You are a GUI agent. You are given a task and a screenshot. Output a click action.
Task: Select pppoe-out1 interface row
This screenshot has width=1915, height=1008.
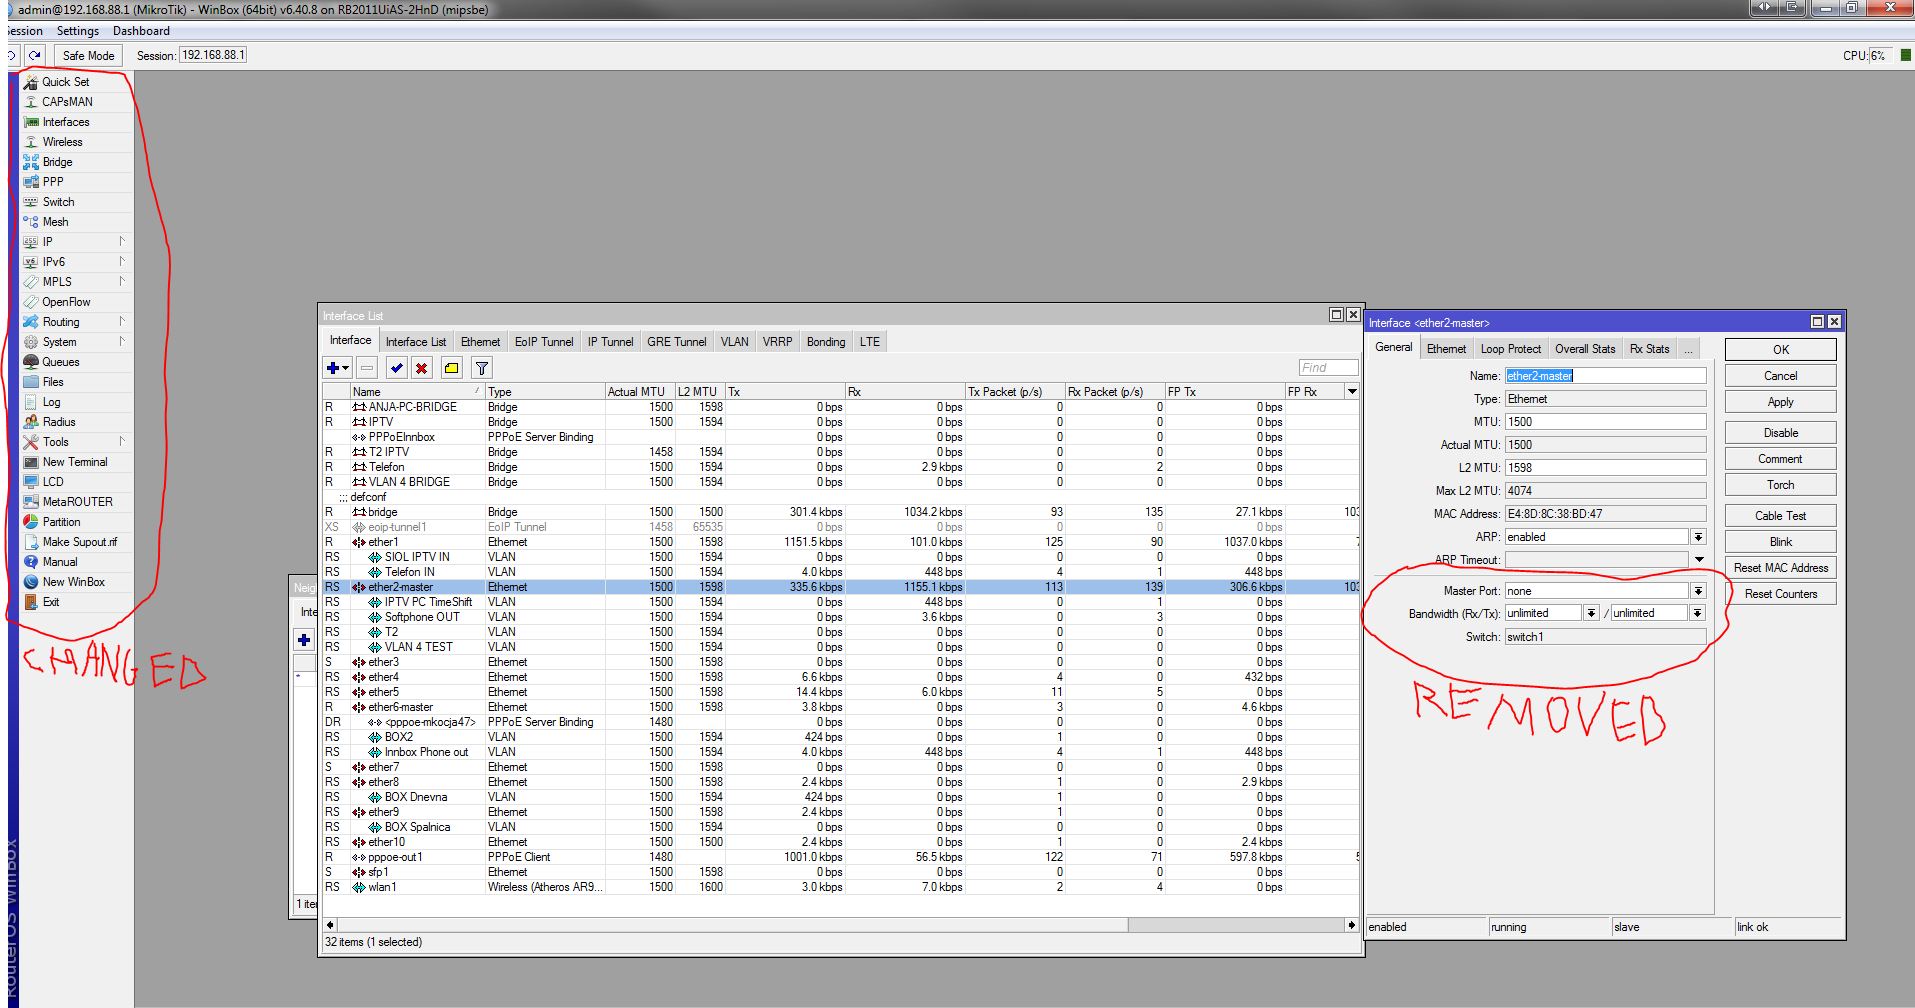[x=840, y=857]
